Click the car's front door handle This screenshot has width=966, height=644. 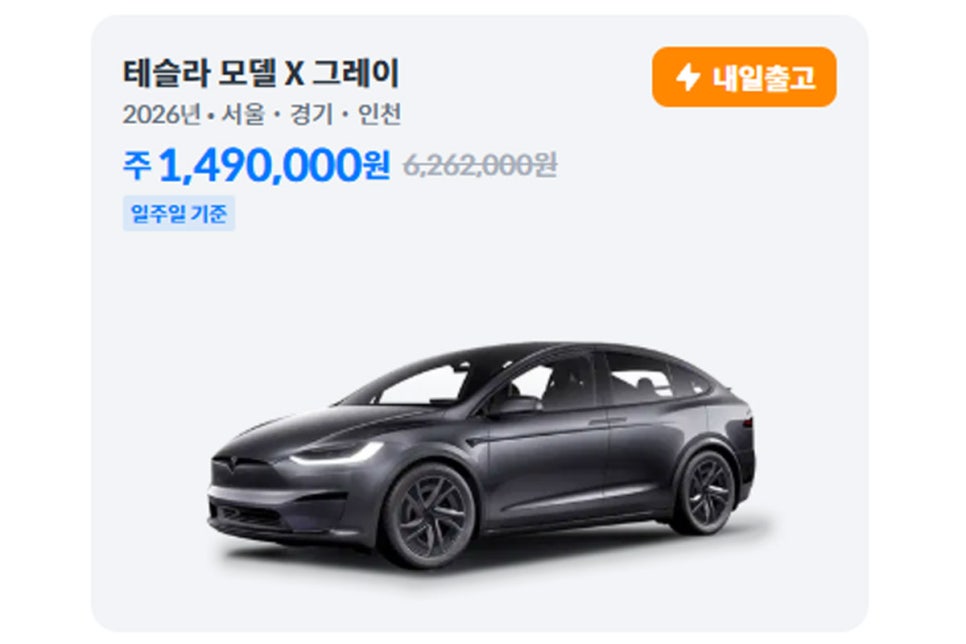pos(599,423)
